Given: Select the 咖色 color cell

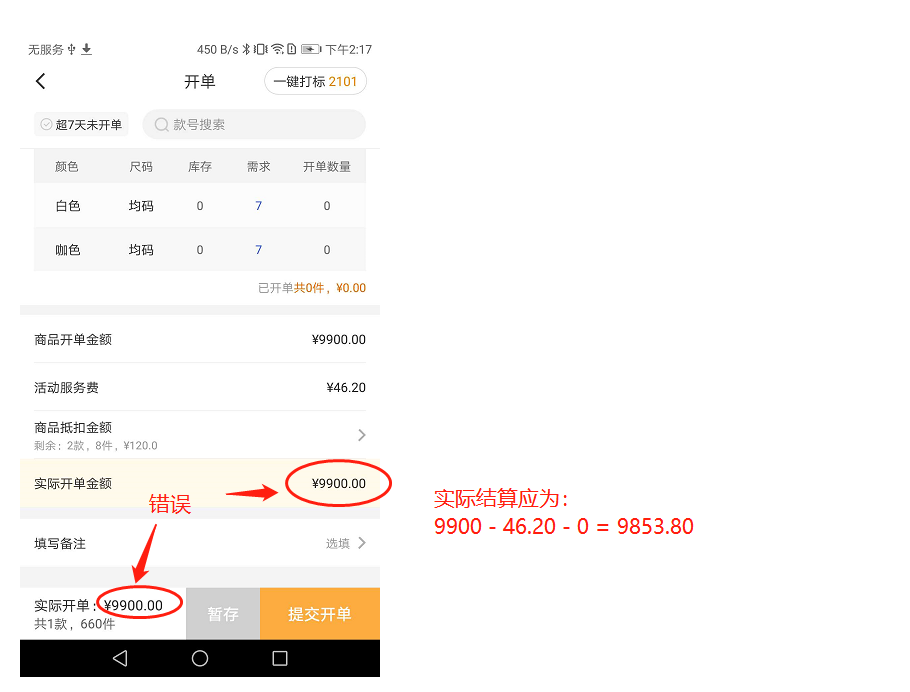Looking at the screenshot, I should click(x=68, y=250).
